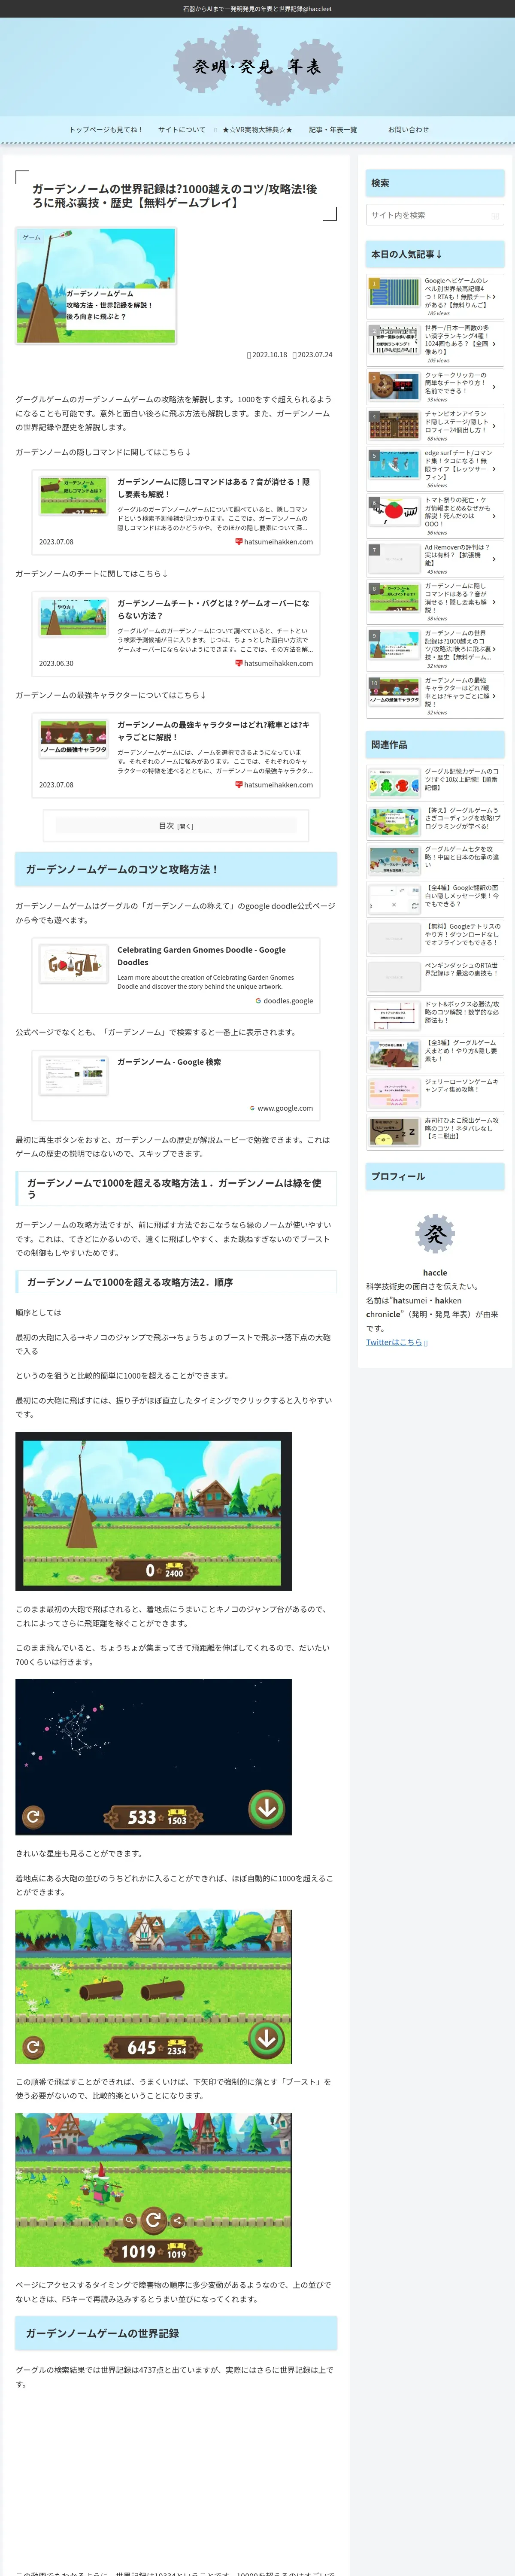The image size is (515, 2576).
Task: Open ドット&ボックス必勝法 related article
Action: pos(435,1015)
